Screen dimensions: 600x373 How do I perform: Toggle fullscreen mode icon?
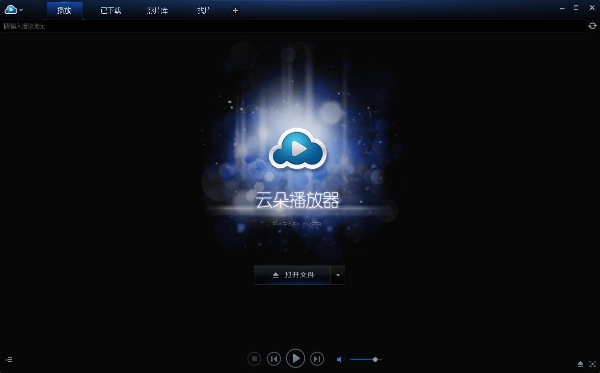tap(592, 364)
